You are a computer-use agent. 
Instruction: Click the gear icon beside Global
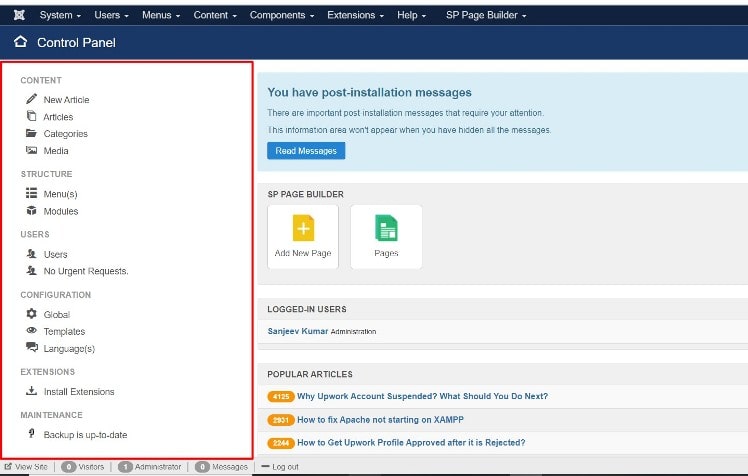pos(31,313)
